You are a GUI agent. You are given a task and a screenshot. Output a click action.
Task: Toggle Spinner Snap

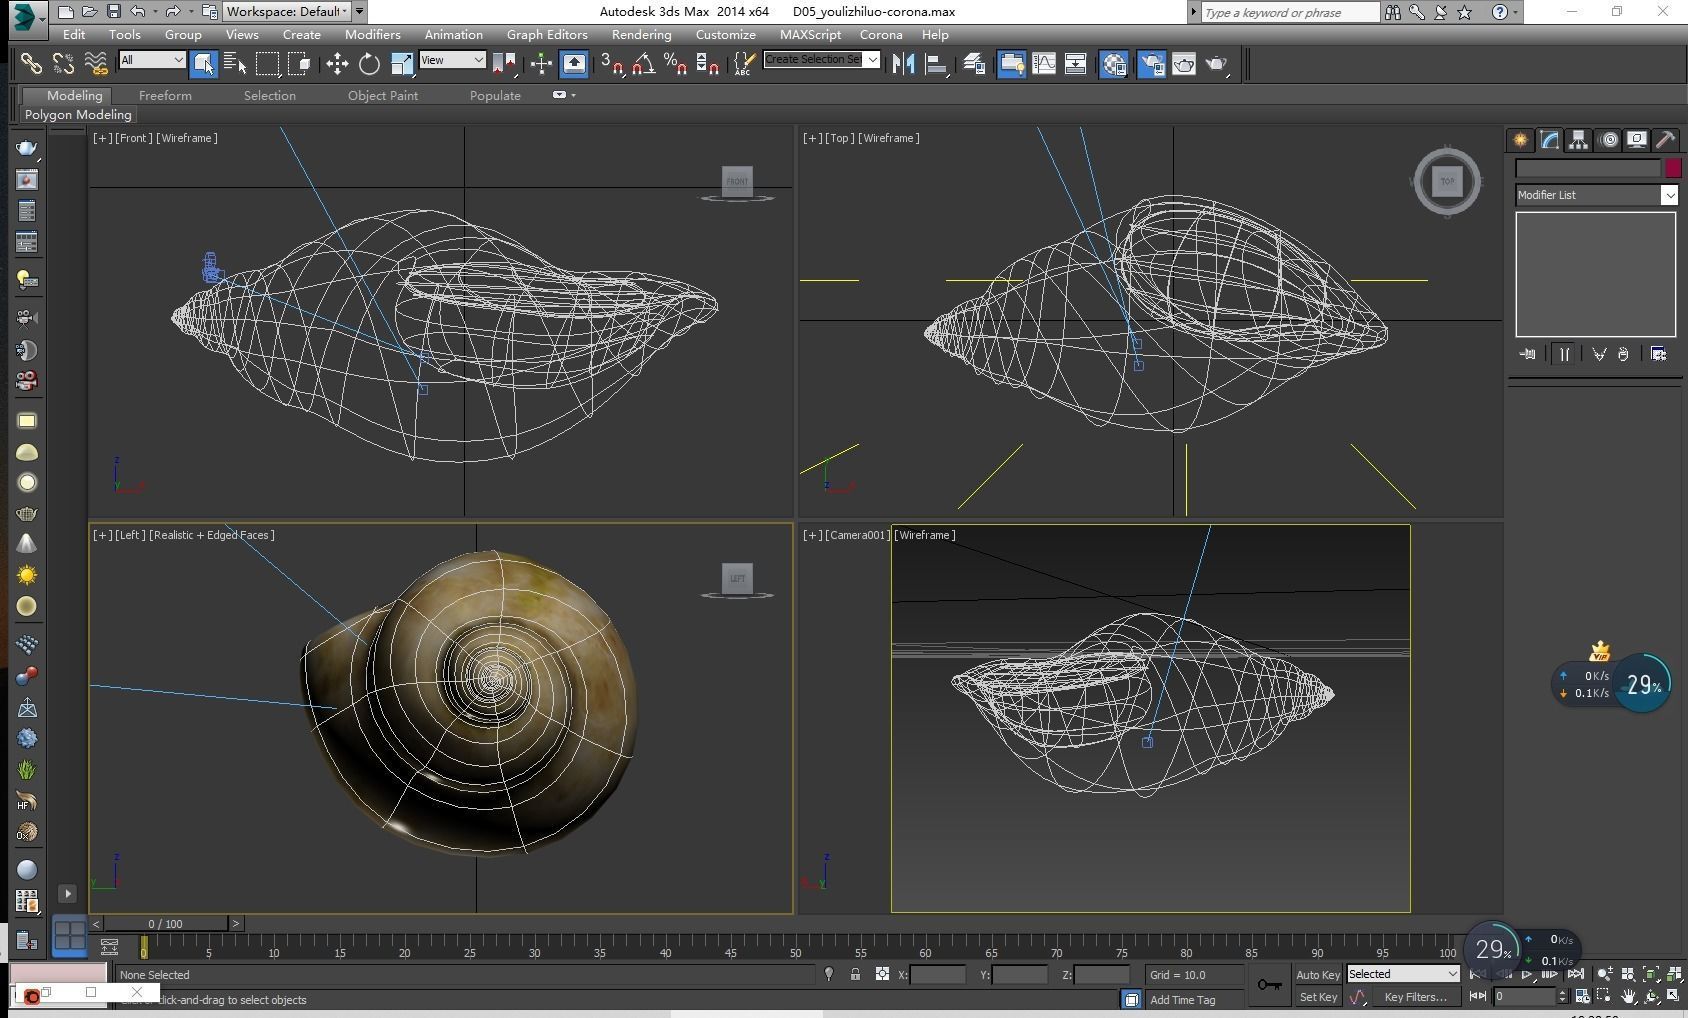[x=707, y=64]
